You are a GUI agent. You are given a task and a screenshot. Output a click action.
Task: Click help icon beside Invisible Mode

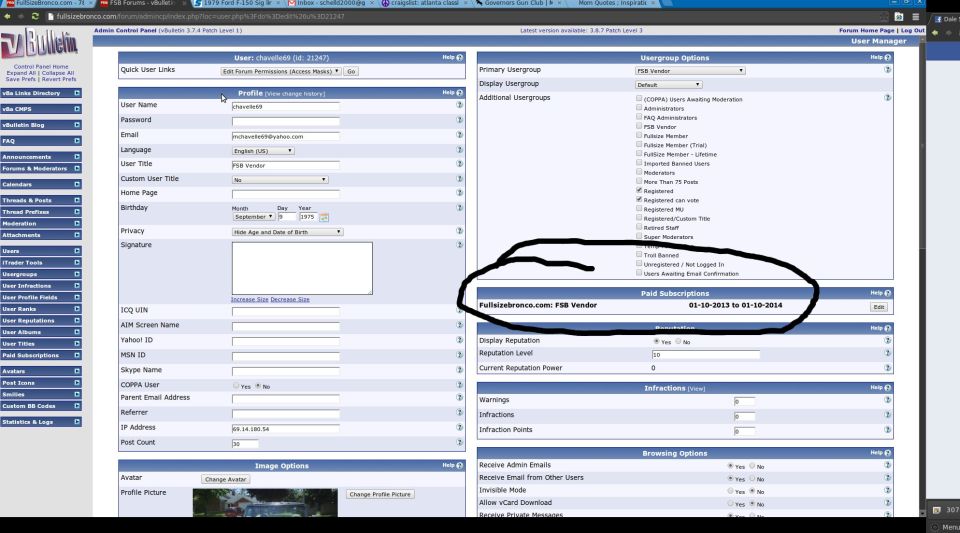tap(887, 490)
